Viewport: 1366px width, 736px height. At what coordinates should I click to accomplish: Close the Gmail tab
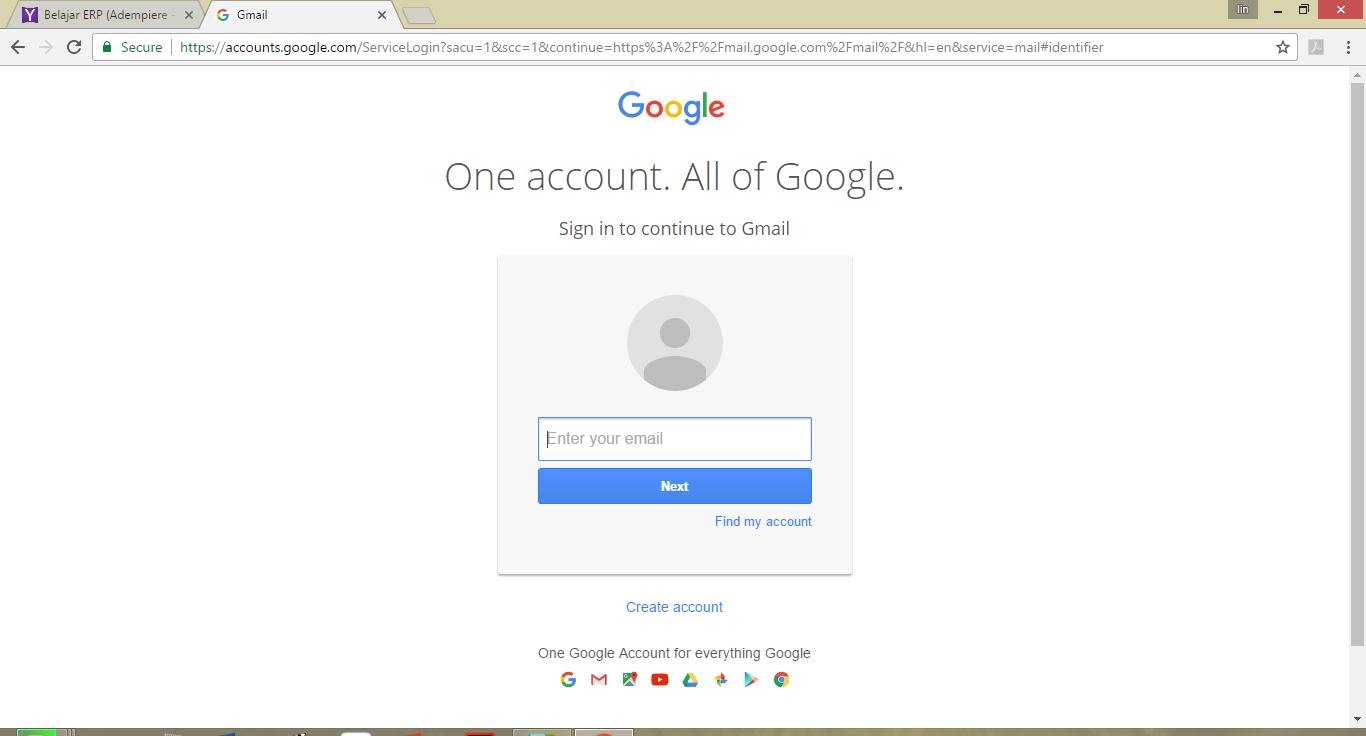click(382, 15)
